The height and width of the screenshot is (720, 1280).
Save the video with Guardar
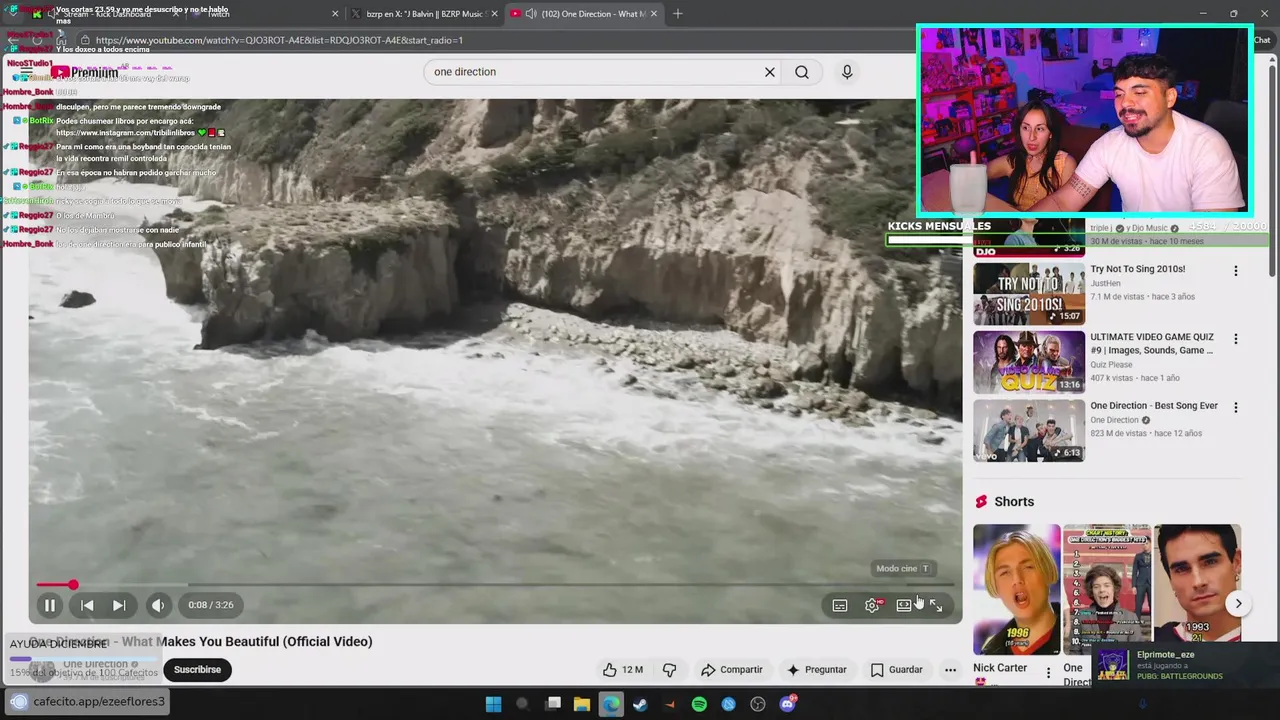pos(896,670)
